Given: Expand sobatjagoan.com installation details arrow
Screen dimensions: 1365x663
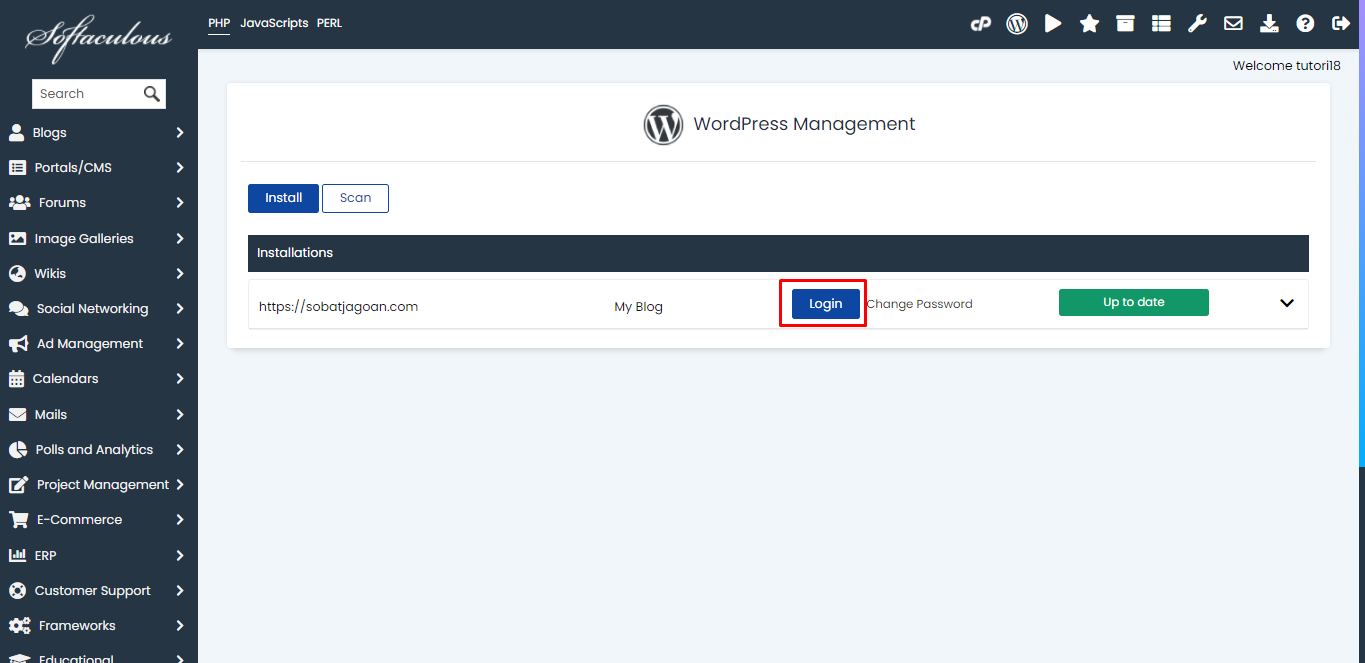Looking at the screenshot, I should [x=1287, y=303].
